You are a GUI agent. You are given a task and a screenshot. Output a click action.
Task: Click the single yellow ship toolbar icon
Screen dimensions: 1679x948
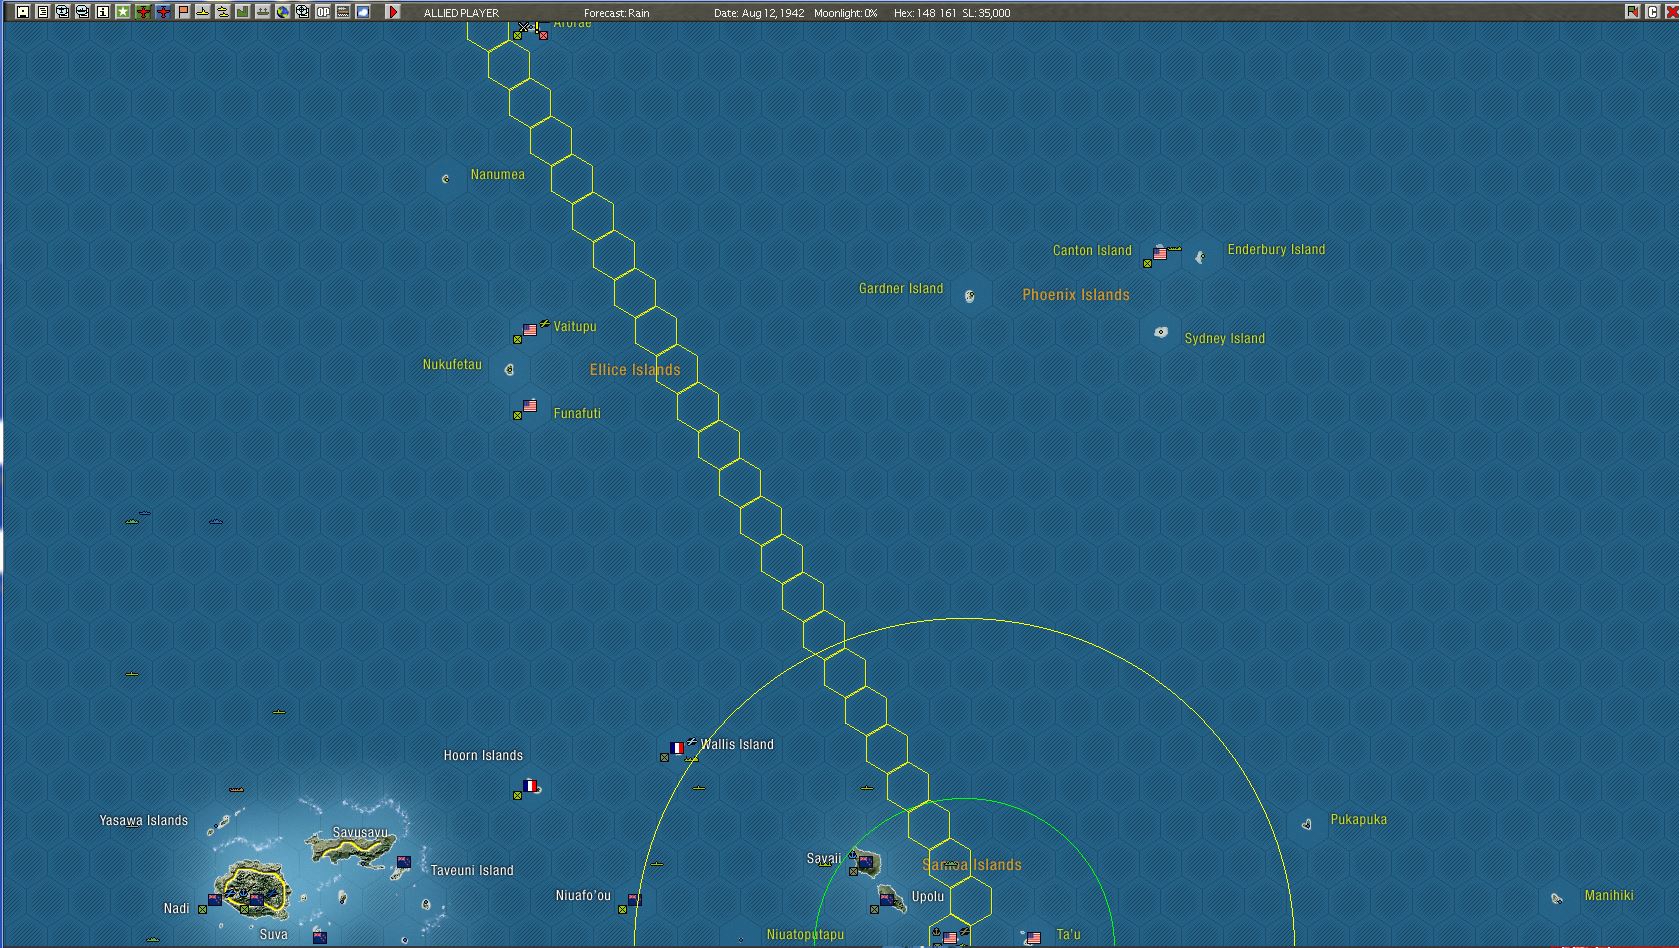point(203,12)
